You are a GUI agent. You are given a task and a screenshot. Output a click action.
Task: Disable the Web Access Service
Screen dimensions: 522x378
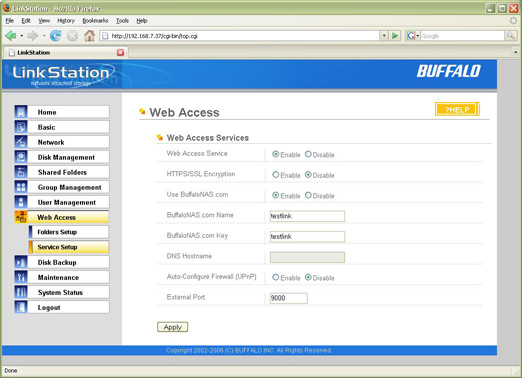tap(308, 154)
